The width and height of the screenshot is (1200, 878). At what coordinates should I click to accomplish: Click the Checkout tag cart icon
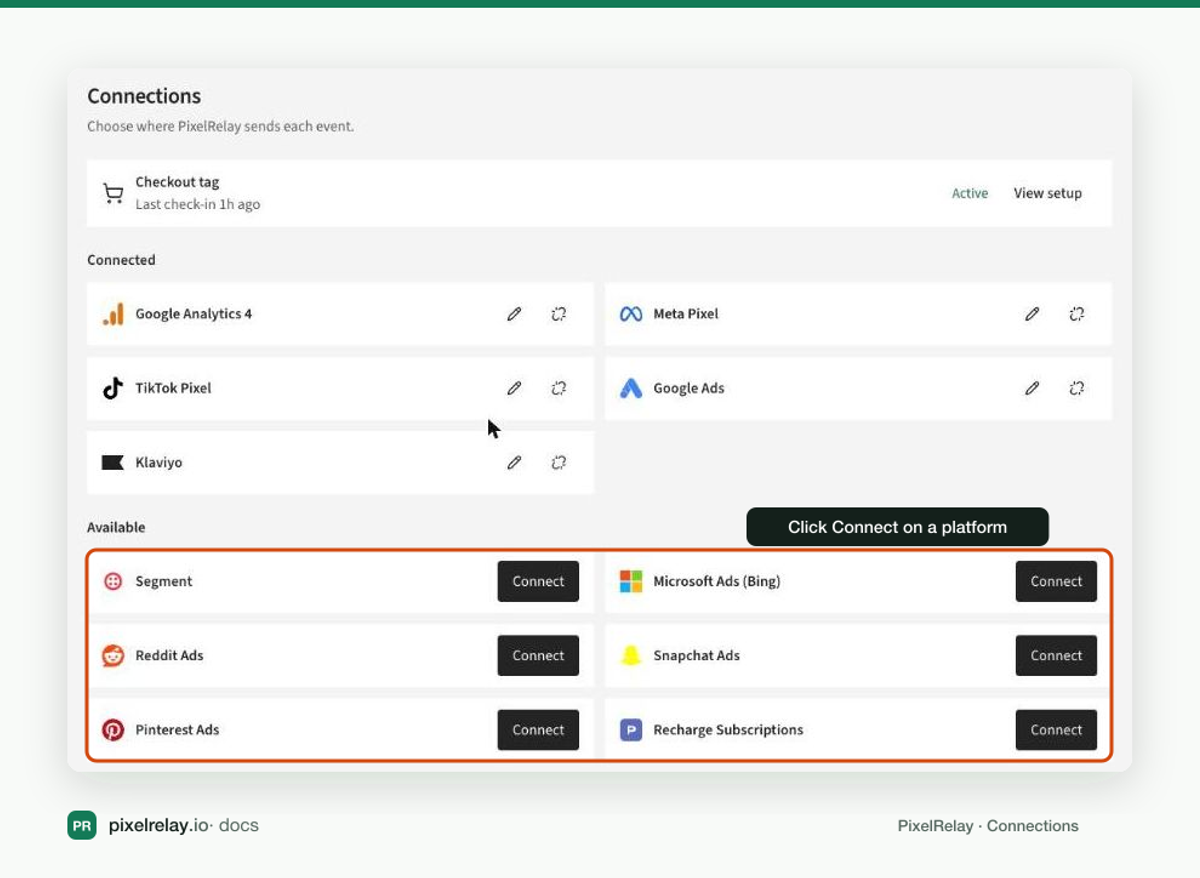coord(113,193)
